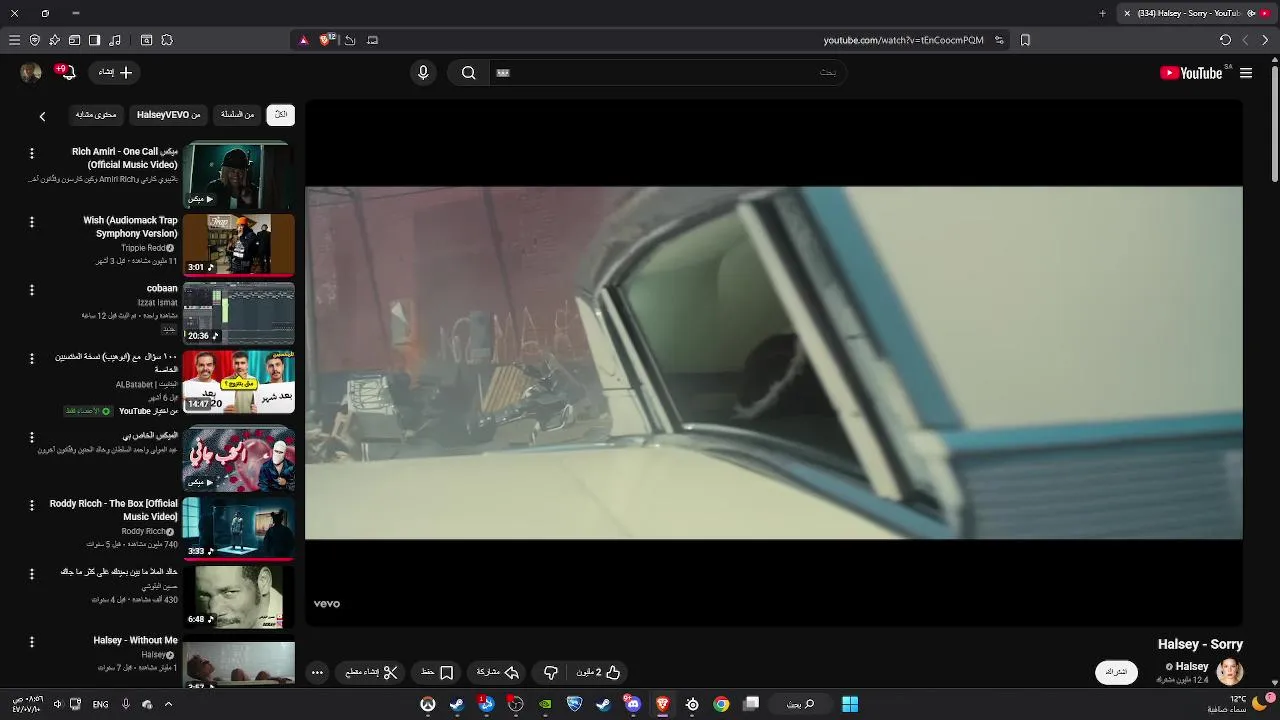Image resolution: width=1280 pixels, height=720 pixels.
Task: Open the cobaan video thumbnail
Action: pyautogui.click(x=239, y=313)
